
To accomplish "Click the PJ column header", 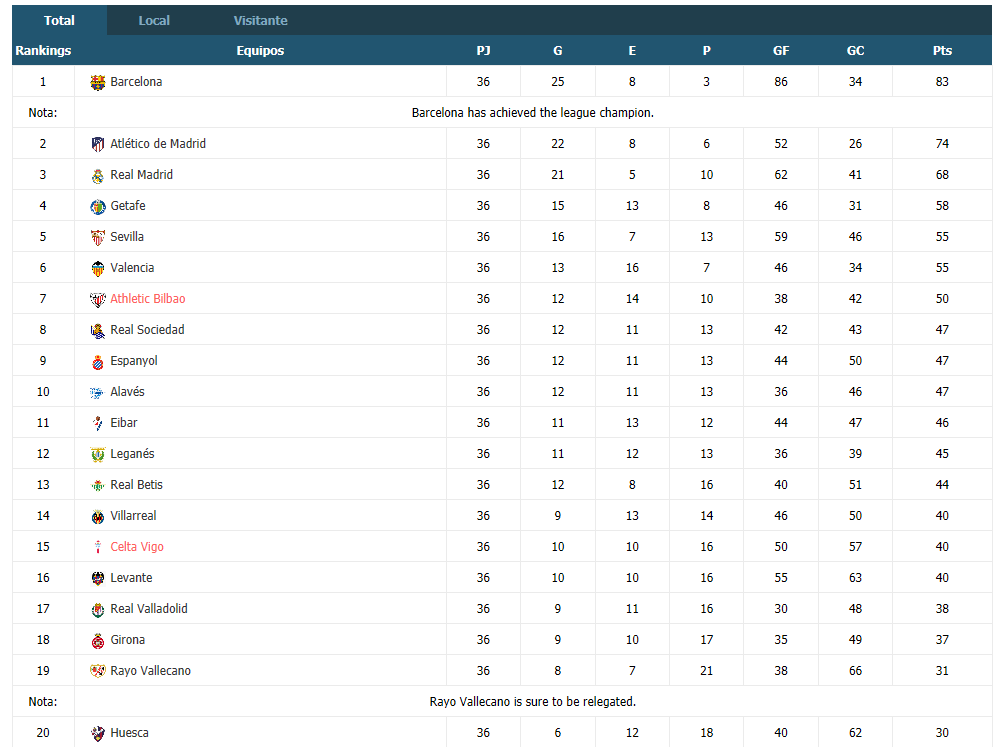I will 483,50.
